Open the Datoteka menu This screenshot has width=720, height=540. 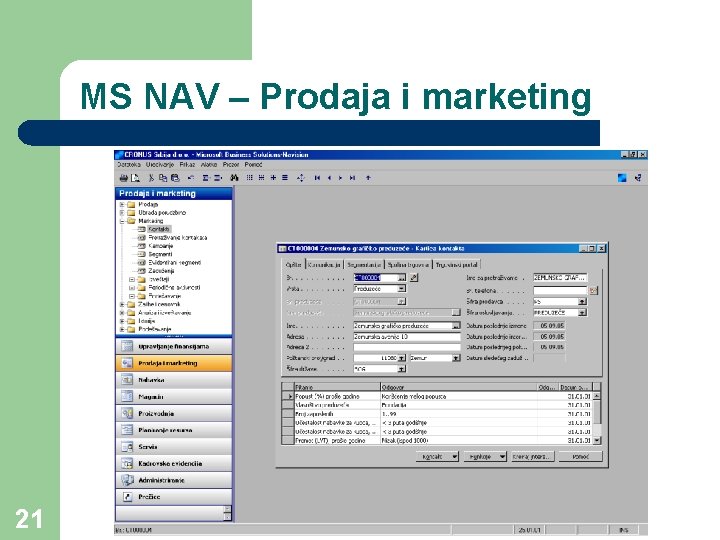[129, 164]
